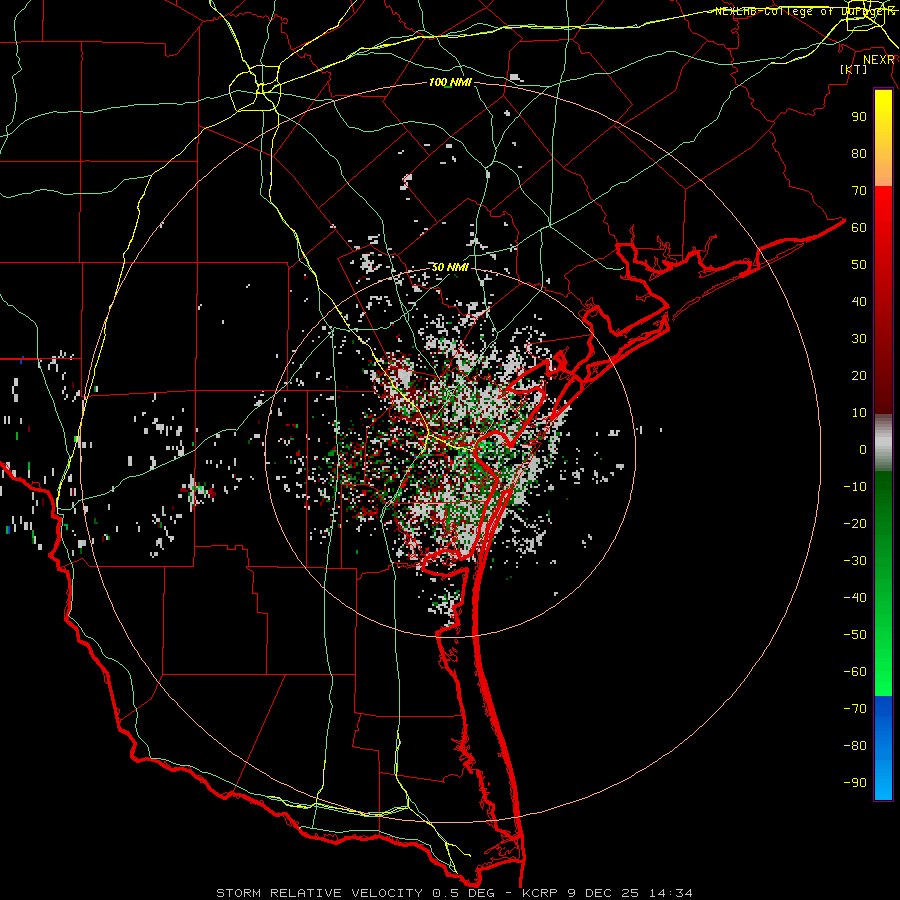Select the -20 knot scale value
900x900 pixels.
[x=855, y=523]
